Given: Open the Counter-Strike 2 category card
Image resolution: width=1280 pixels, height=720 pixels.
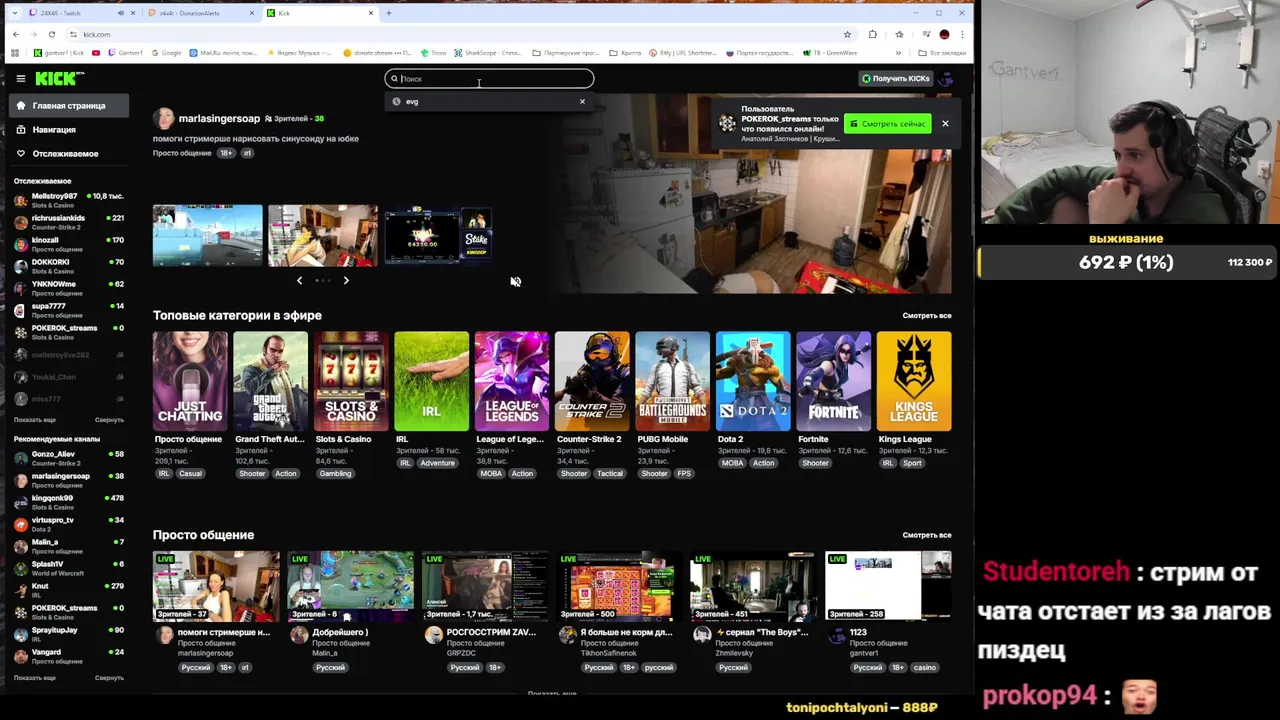Looking at the screenshot, I should click(x=592, y=381).
